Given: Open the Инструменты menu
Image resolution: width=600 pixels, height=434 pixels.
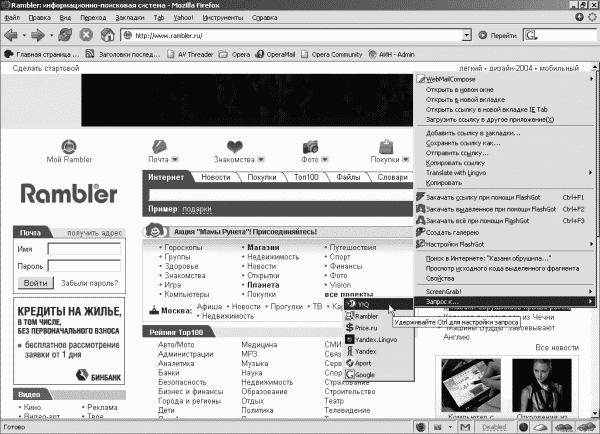Looking at the screenshot, I should 223,18.
